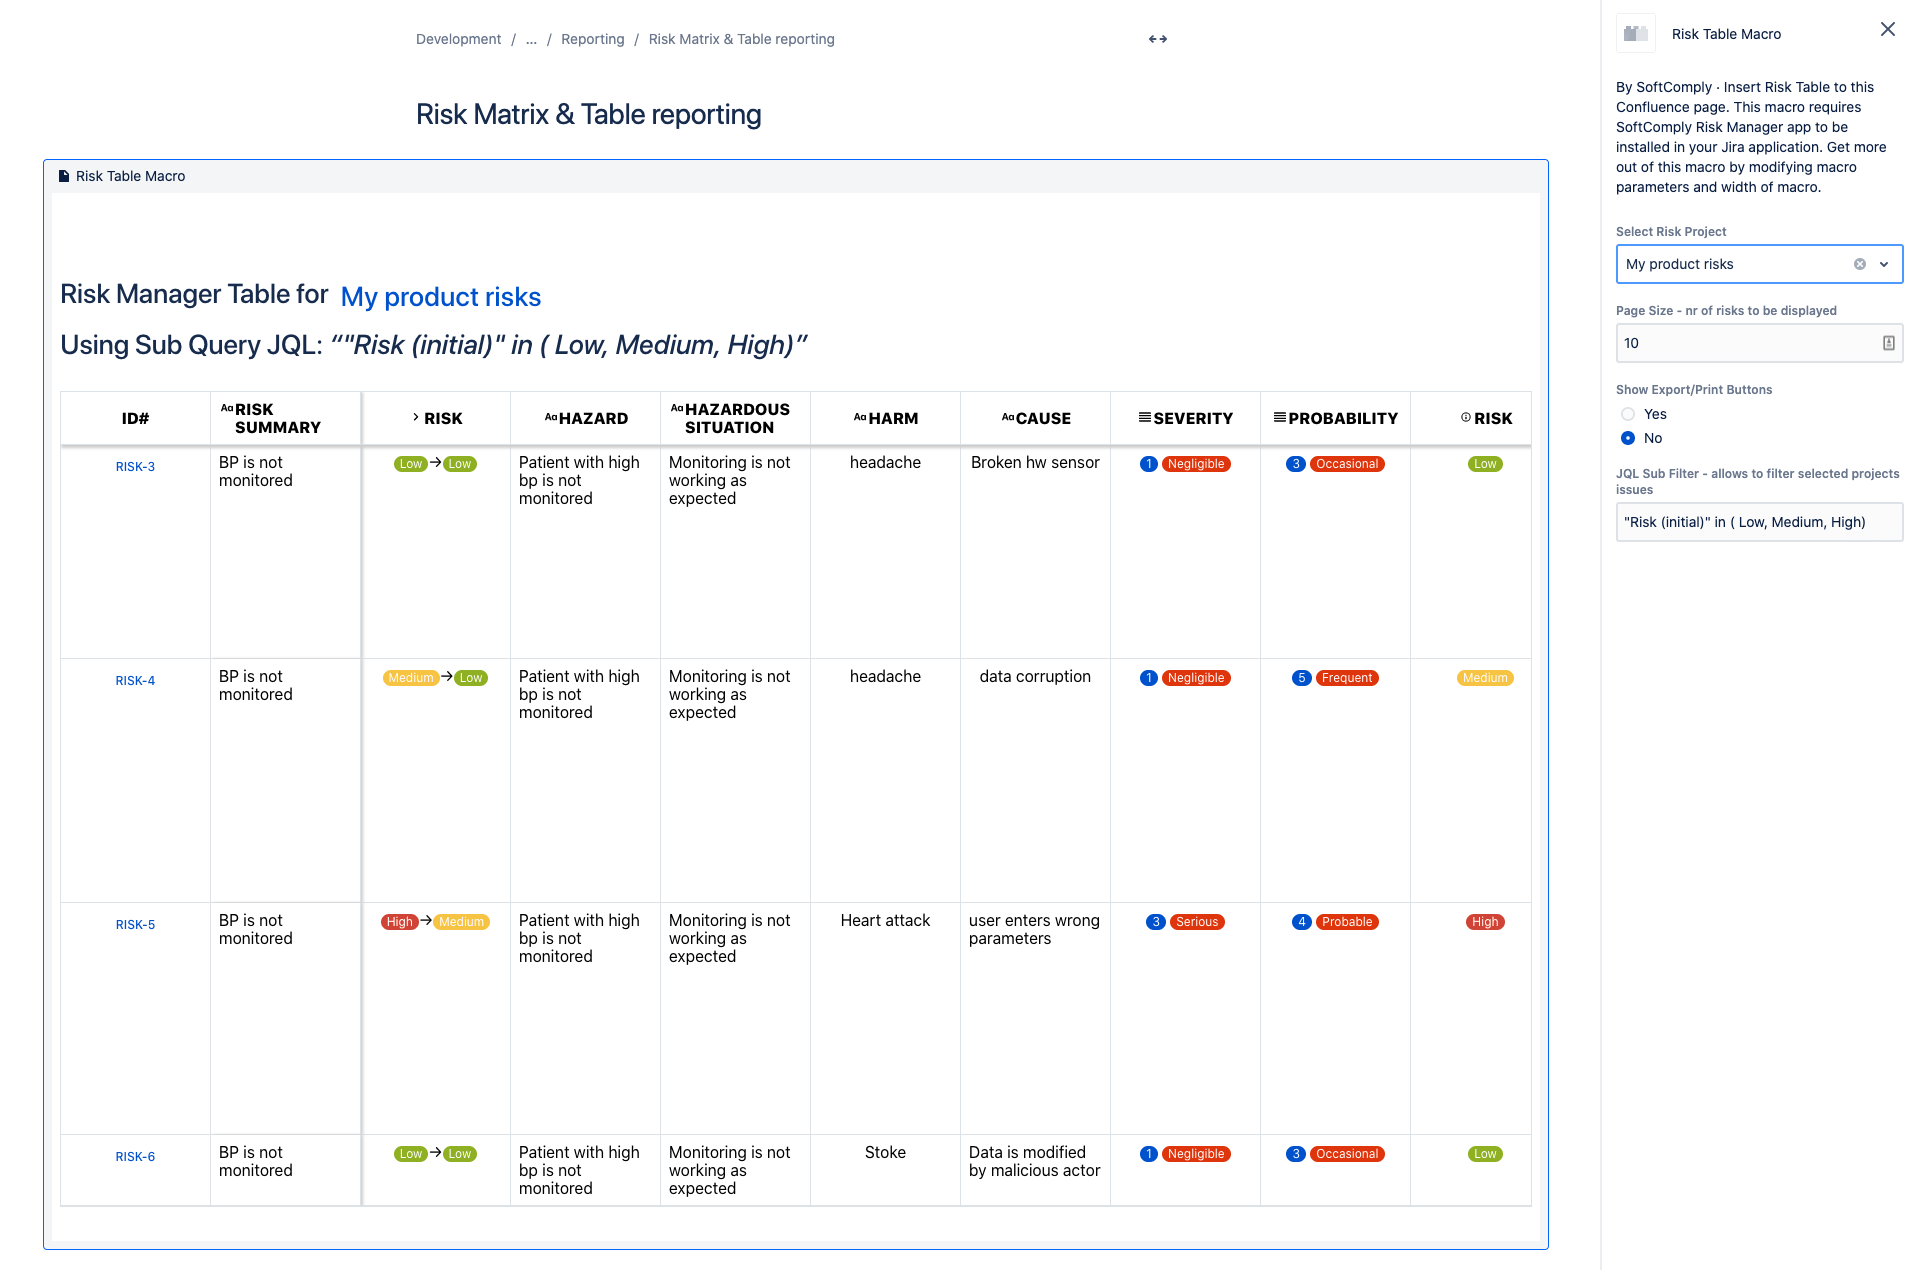Click the Severity column list icon
1920x1270 pixels.
click(x=1144, y=417)
